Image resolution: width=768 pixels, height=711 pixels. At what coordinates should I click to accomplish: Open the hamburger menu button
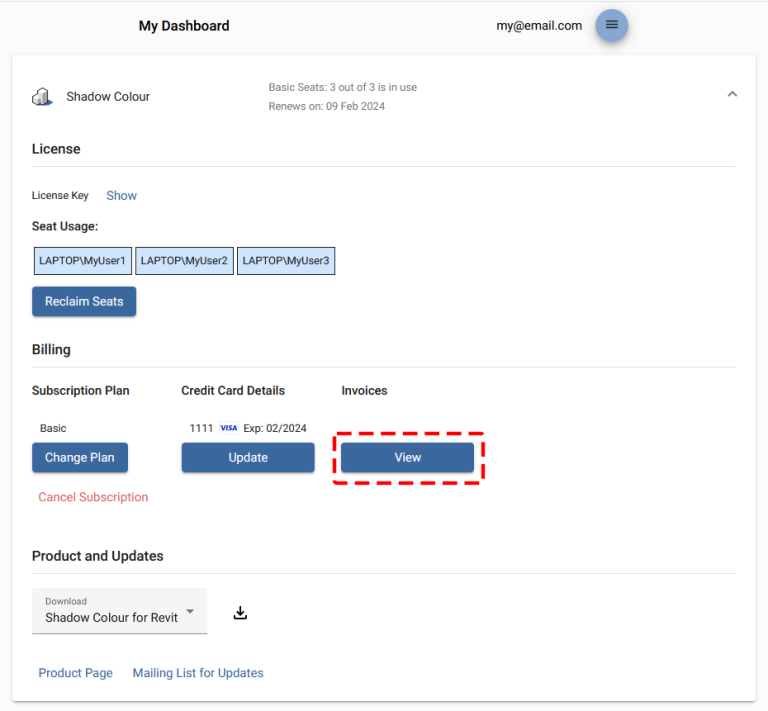[611, 25]
